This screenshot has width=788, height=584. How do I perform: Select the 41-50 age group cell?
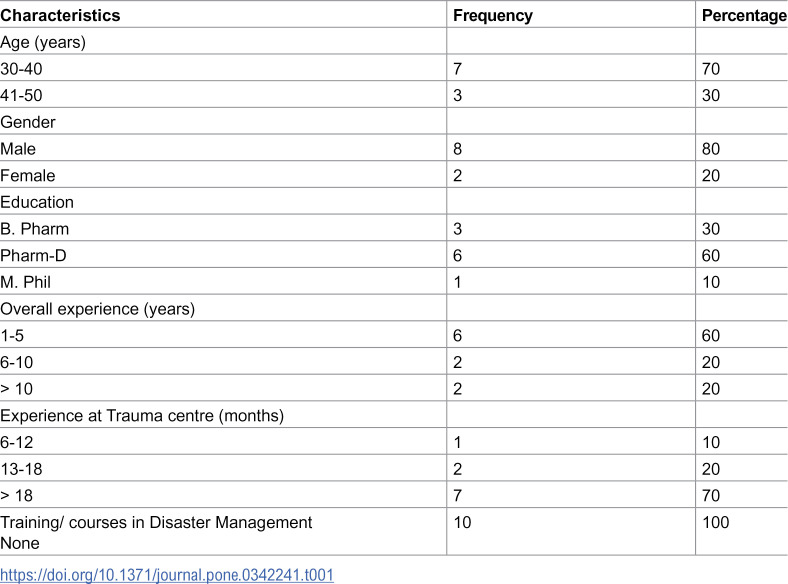(21, 95)
